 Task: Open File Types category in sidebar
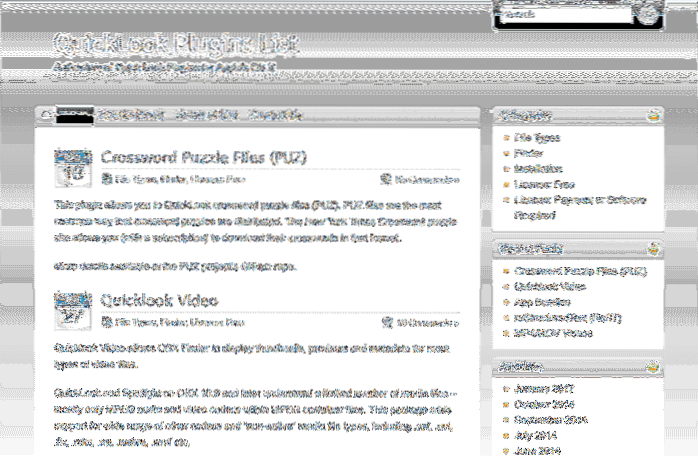tap(537, 138)
